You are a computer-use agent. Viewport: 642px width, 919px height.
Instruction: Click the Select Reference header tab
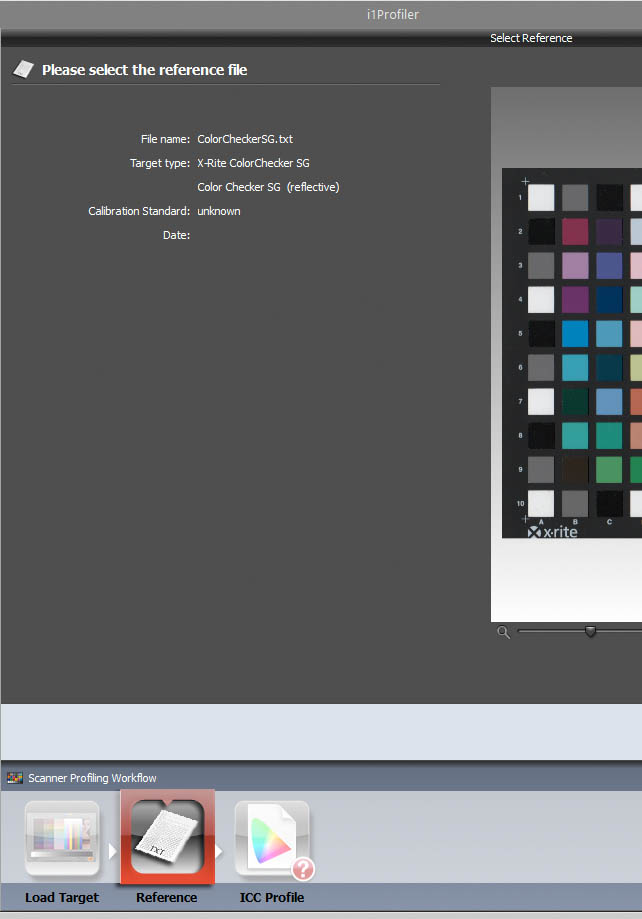[x=531, y=38]
